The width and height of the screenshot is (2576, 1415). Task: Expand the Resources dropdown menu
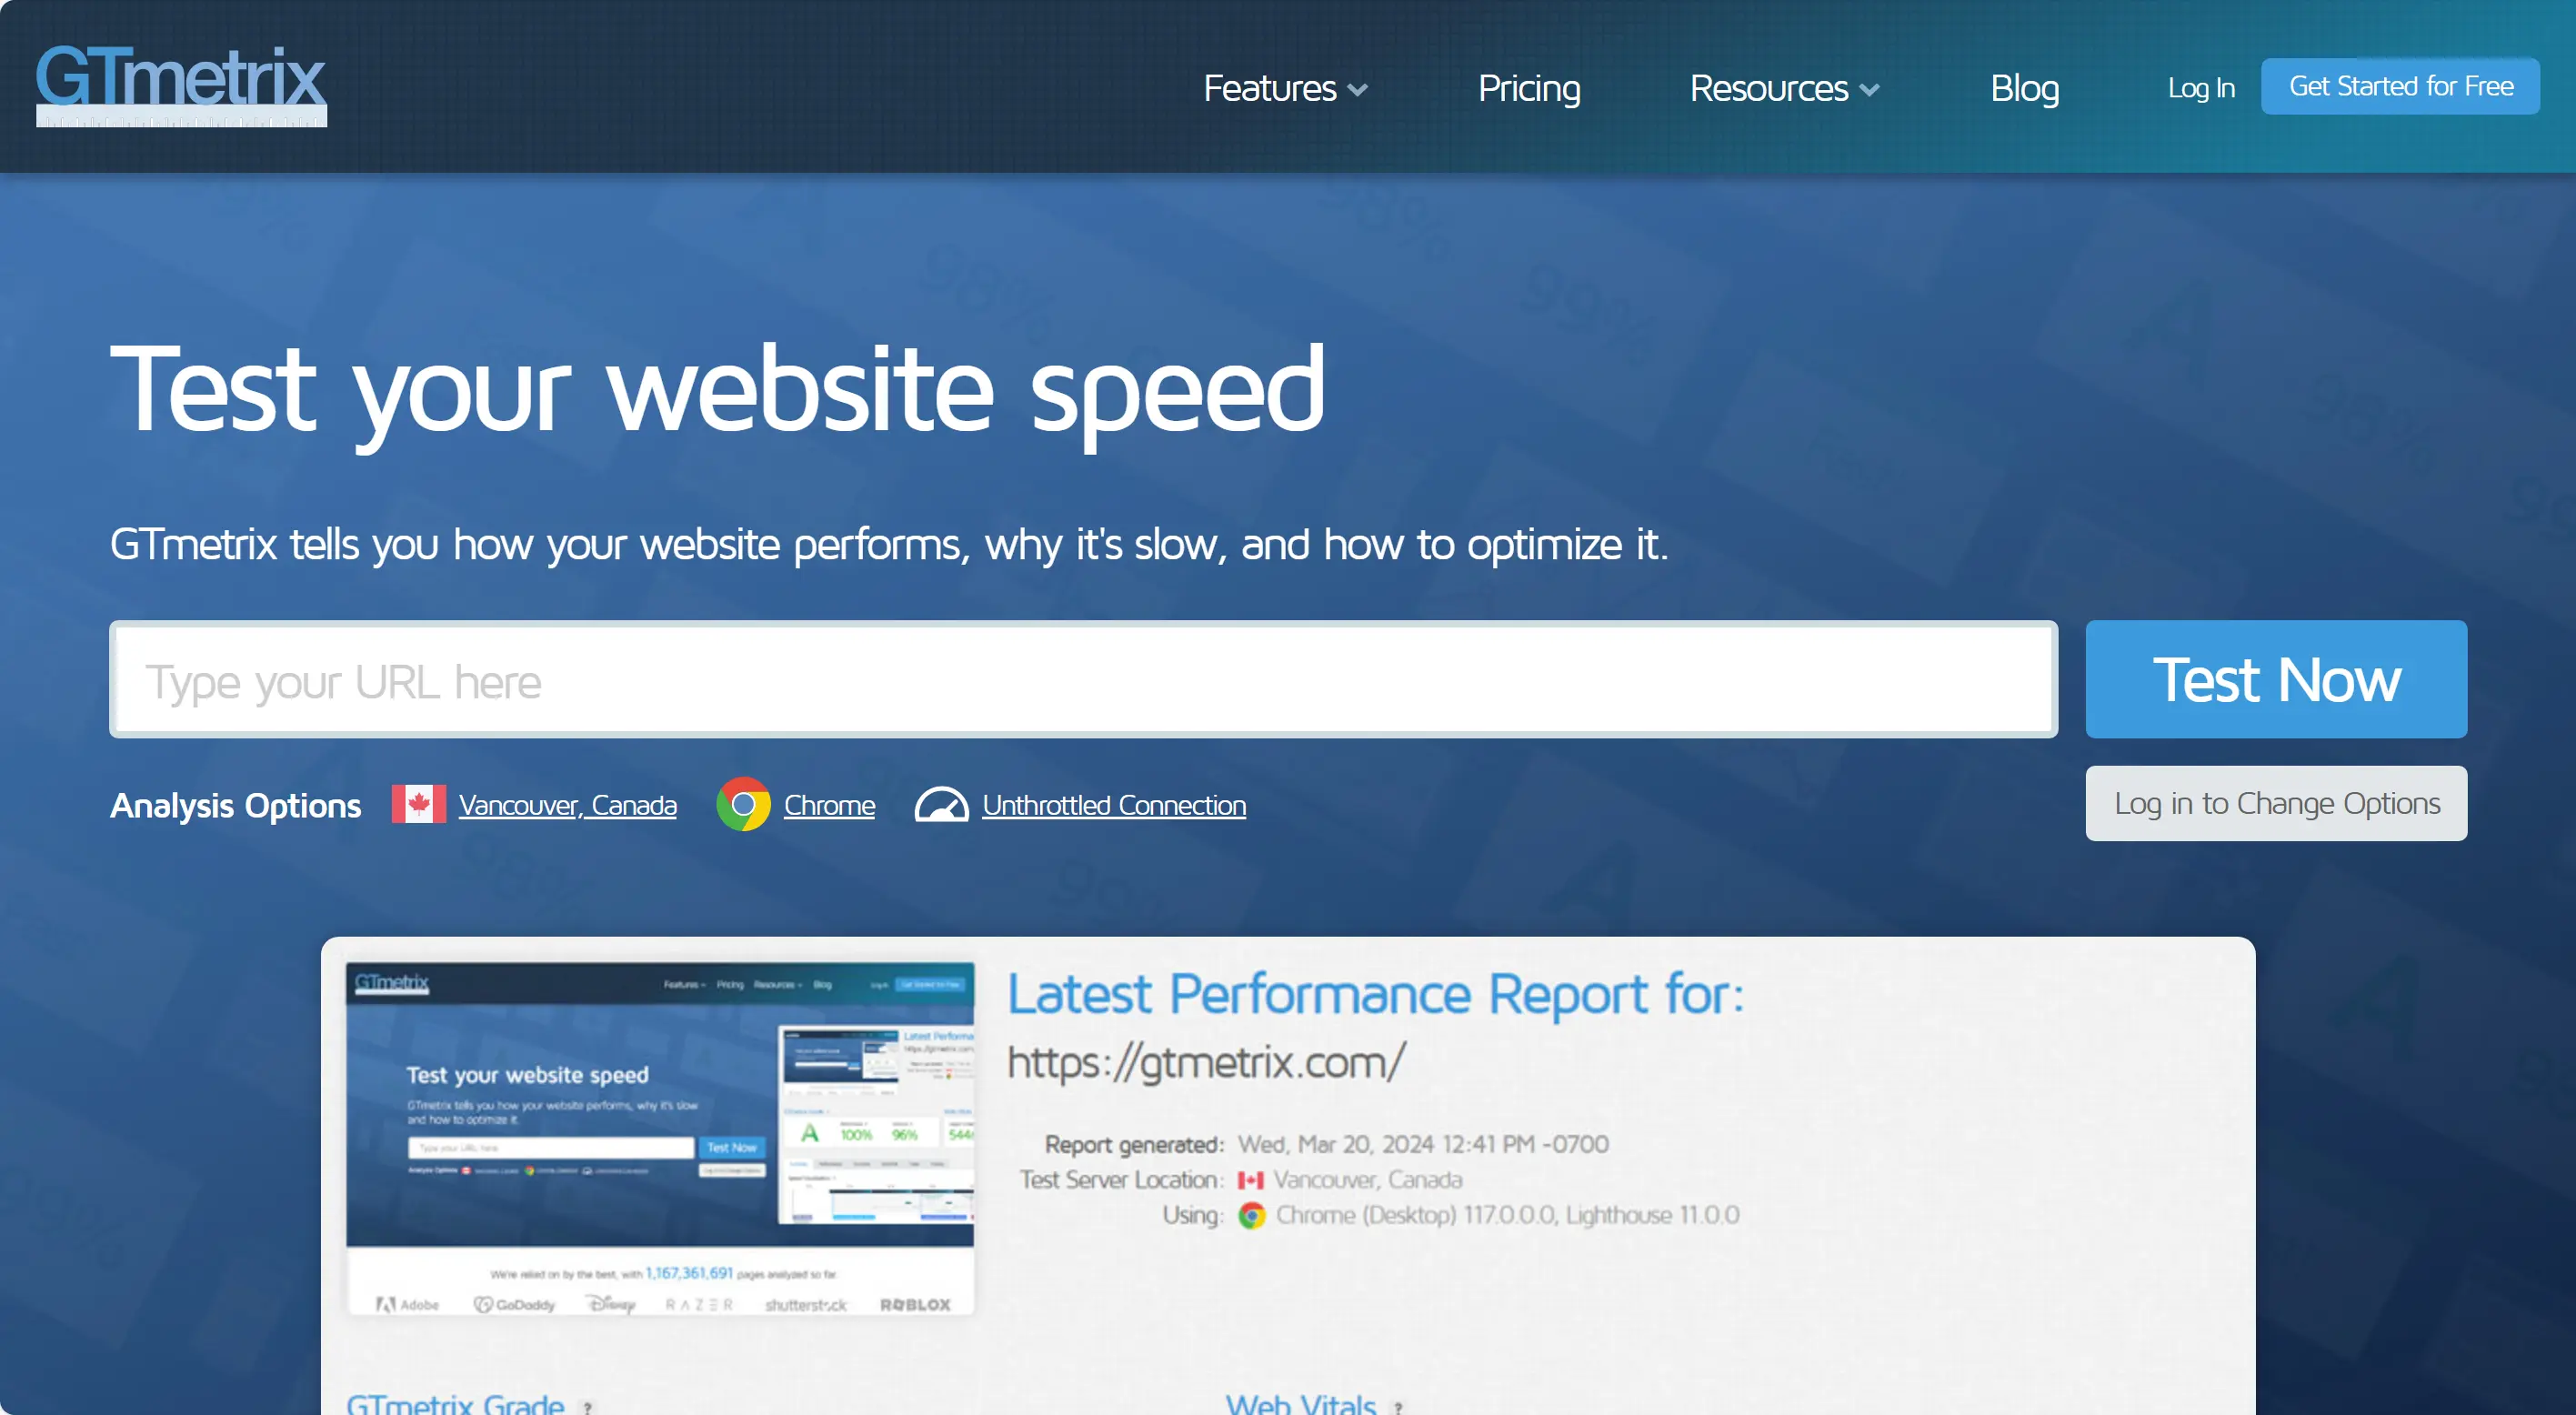(x=1768, y=88)
